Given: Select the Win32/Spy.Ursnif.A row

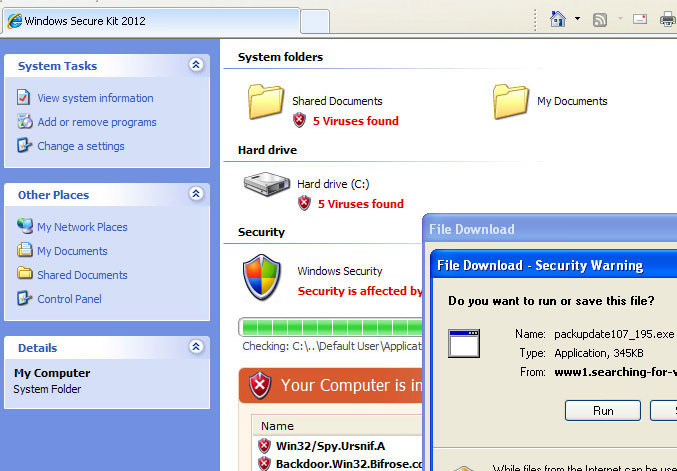Looking at the screenshot, I should click(x=338, y=446).
